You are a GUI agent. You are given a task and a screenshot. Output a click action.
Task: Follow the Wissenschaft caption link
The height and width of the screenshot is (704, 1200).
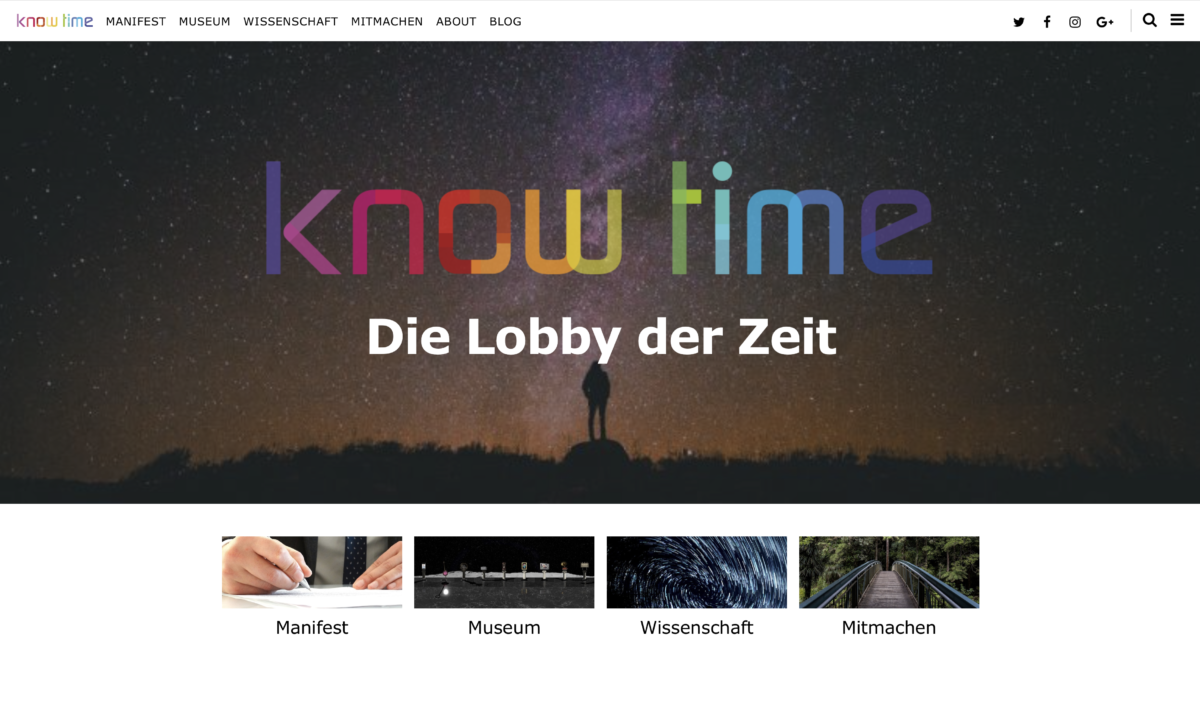click(x=697, y=628)
